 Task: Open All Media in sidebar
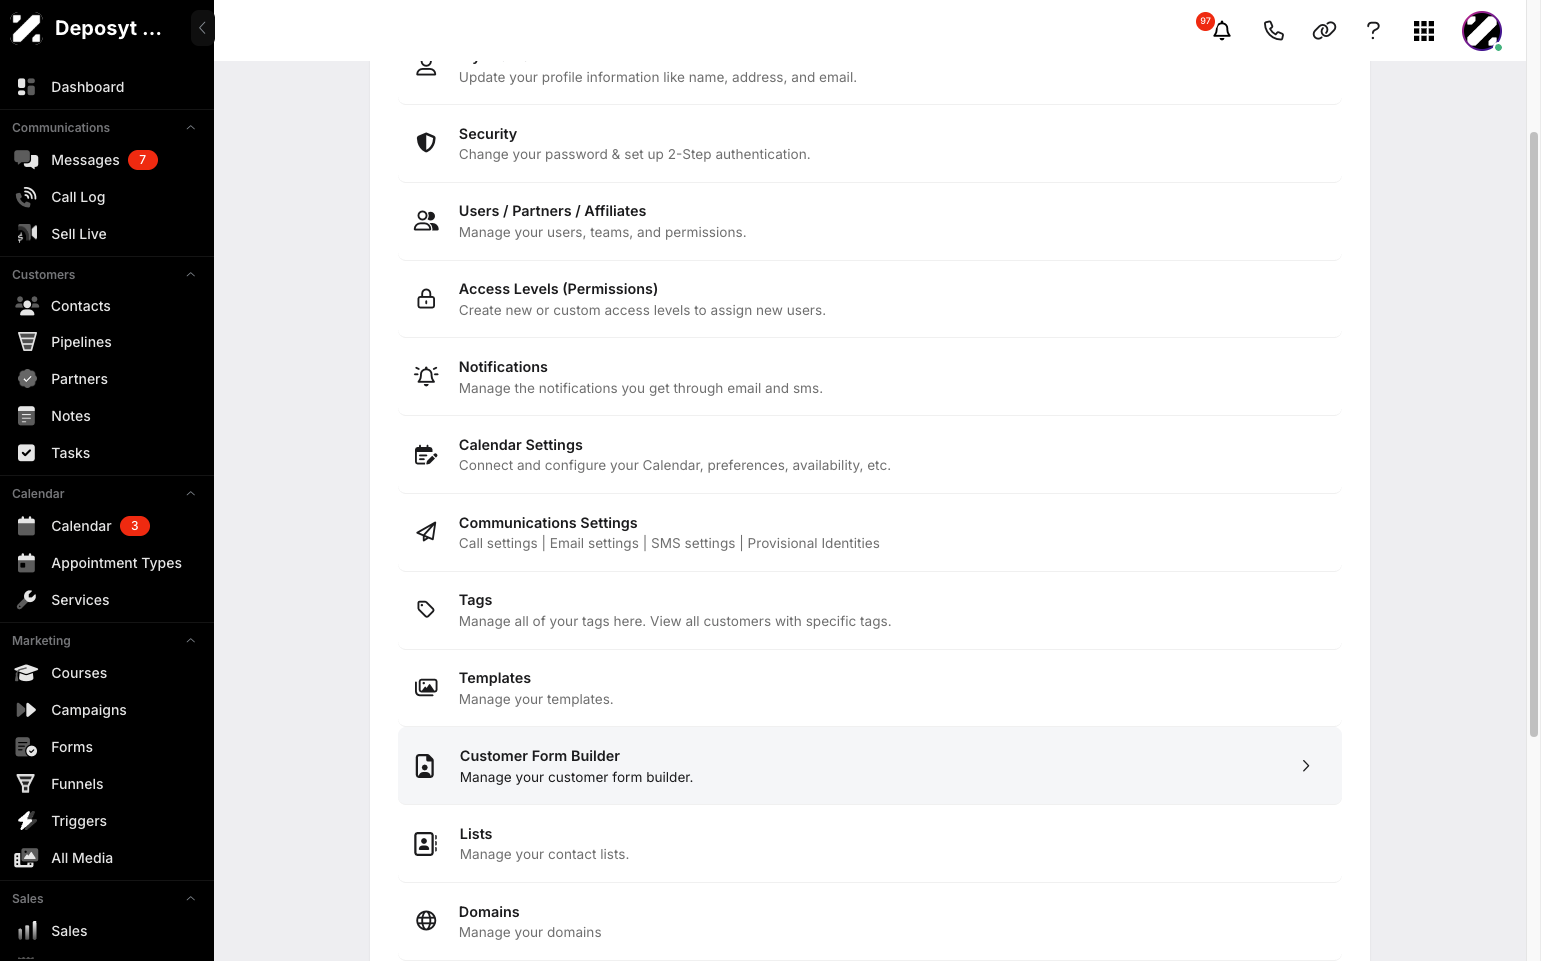coord(107,858)
